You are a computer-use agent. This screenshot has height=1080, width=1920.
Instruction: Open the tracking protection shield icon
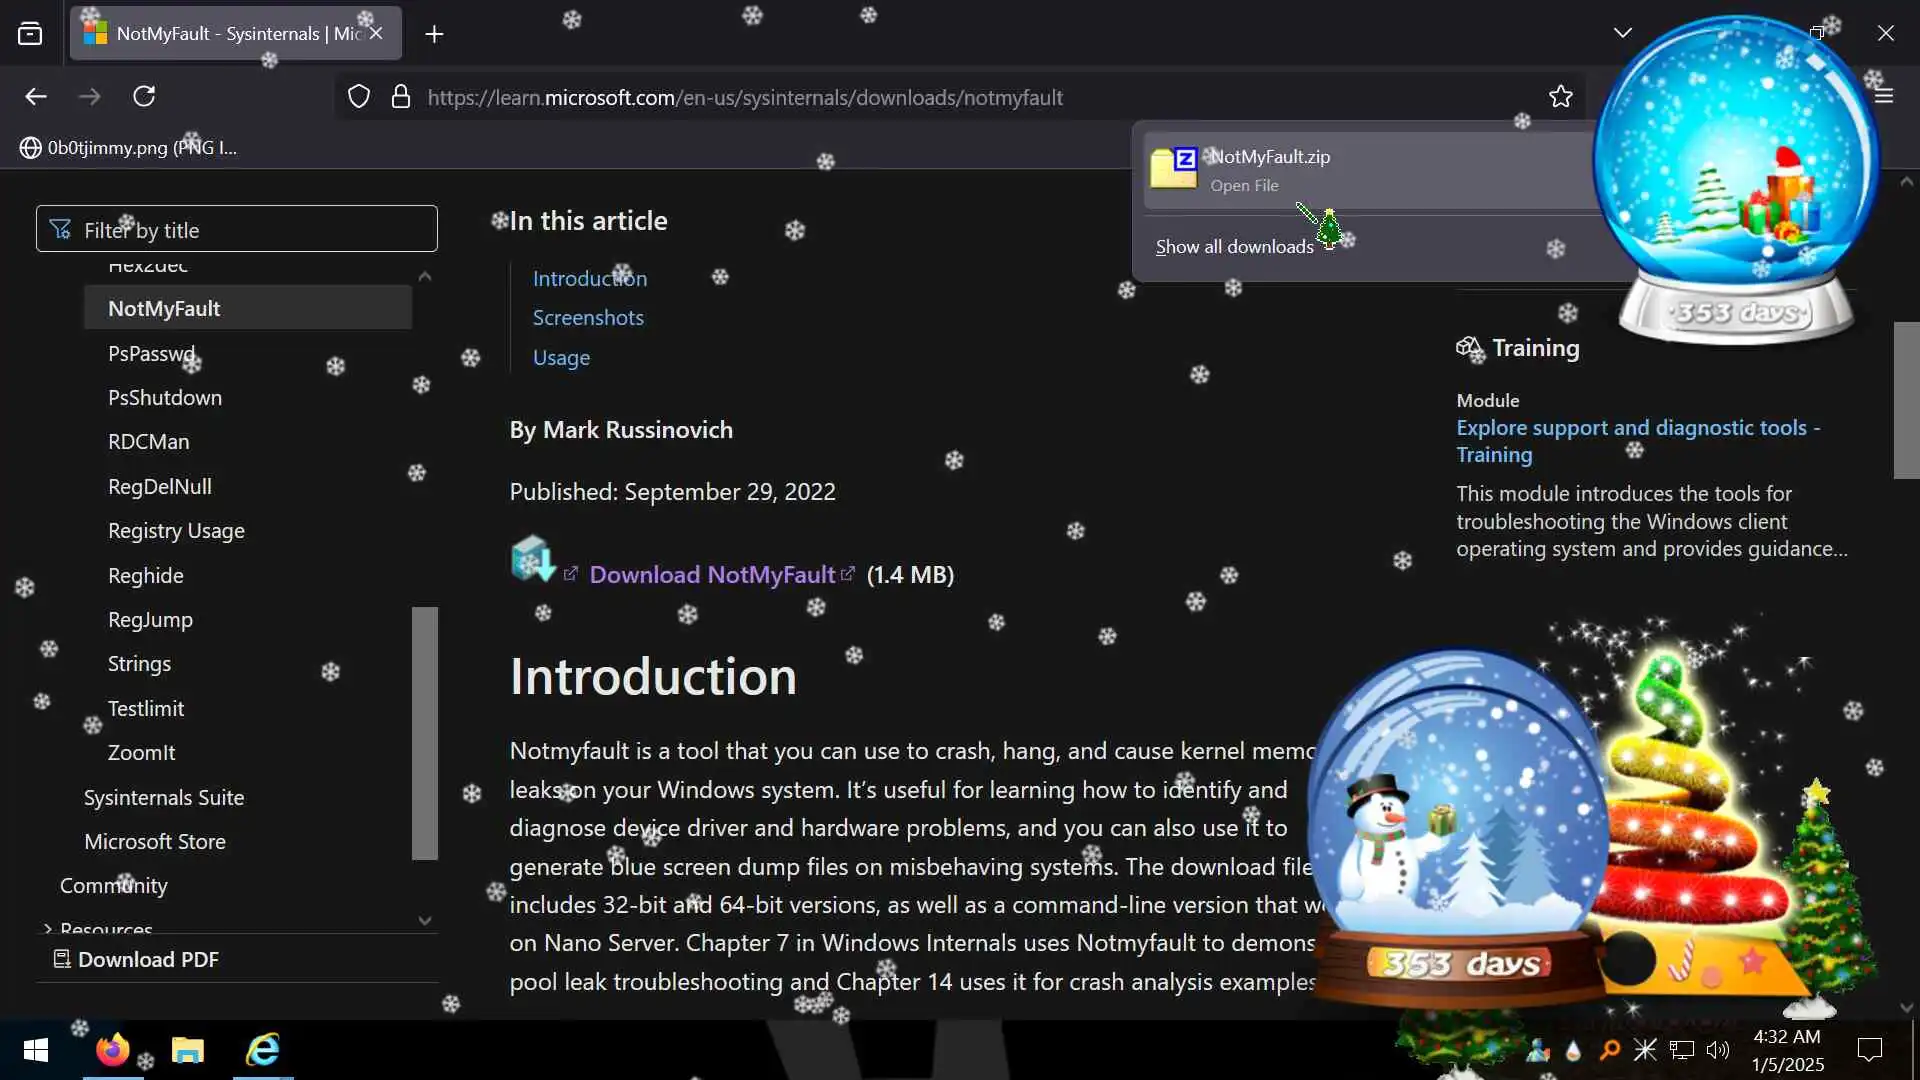[358, 96]
